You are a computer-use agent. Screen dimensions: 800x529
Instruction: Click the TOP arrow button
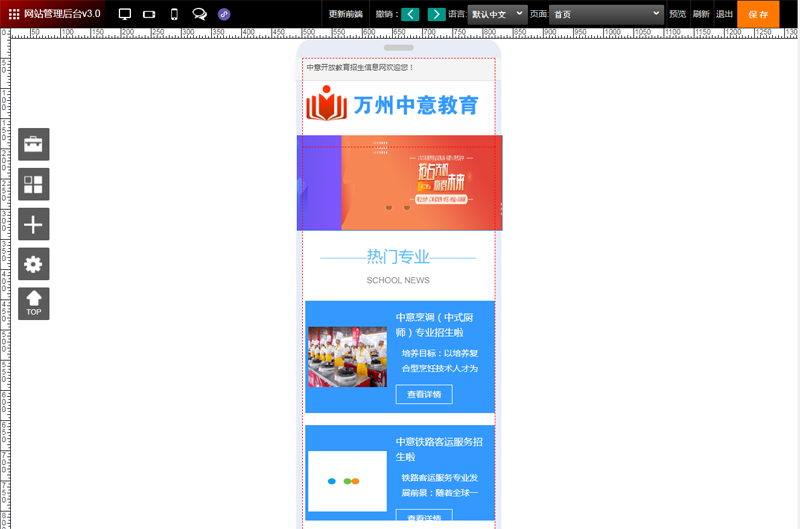tap(34, 304)
